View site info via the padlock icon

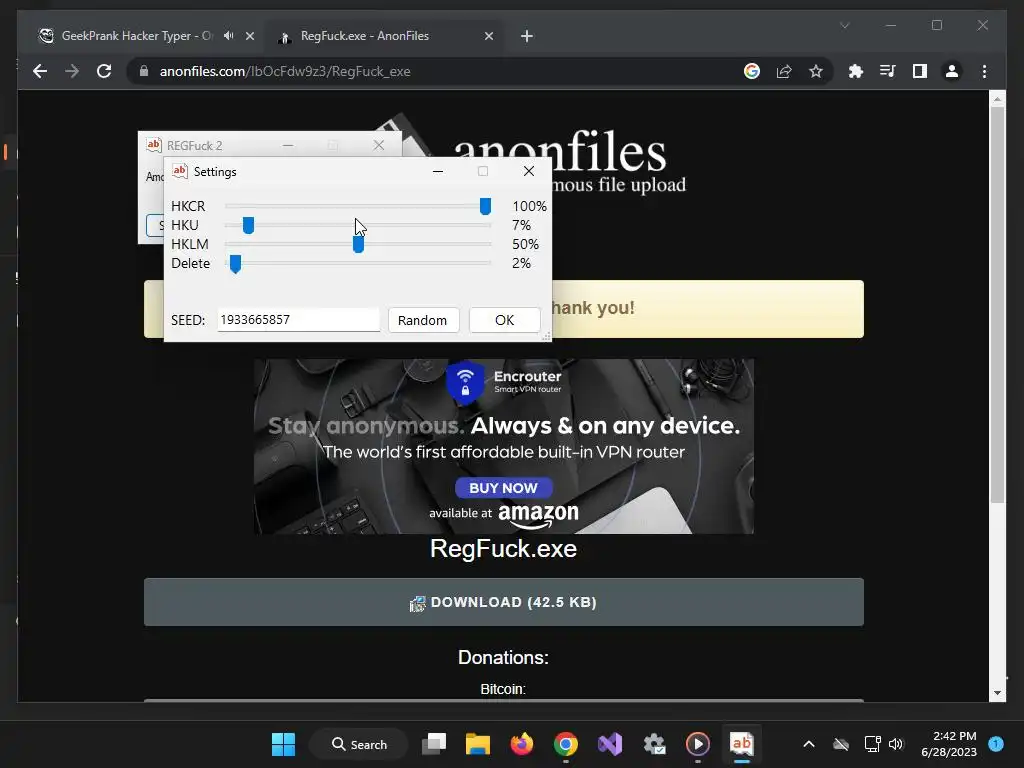point(144,71)
